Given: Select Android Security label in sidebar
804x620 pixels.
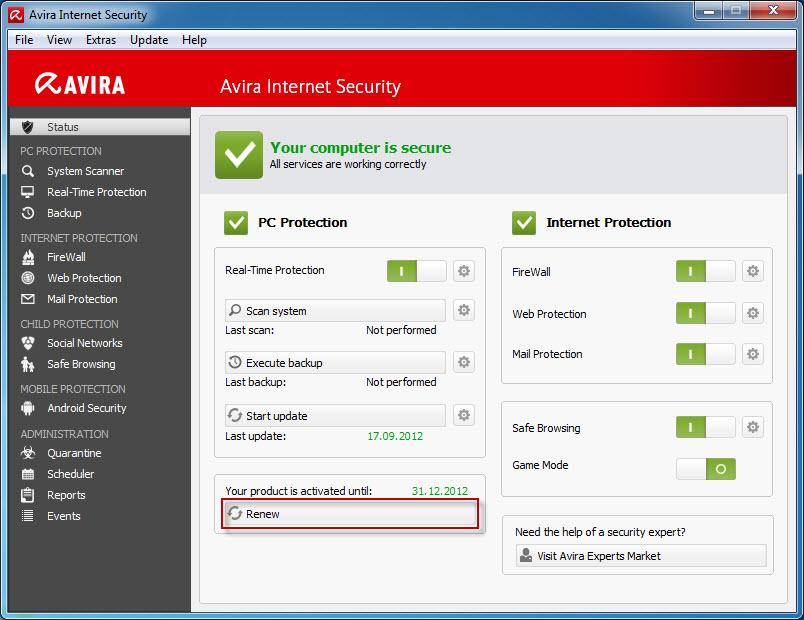Looking at the screenshot, I should (87, 408).
